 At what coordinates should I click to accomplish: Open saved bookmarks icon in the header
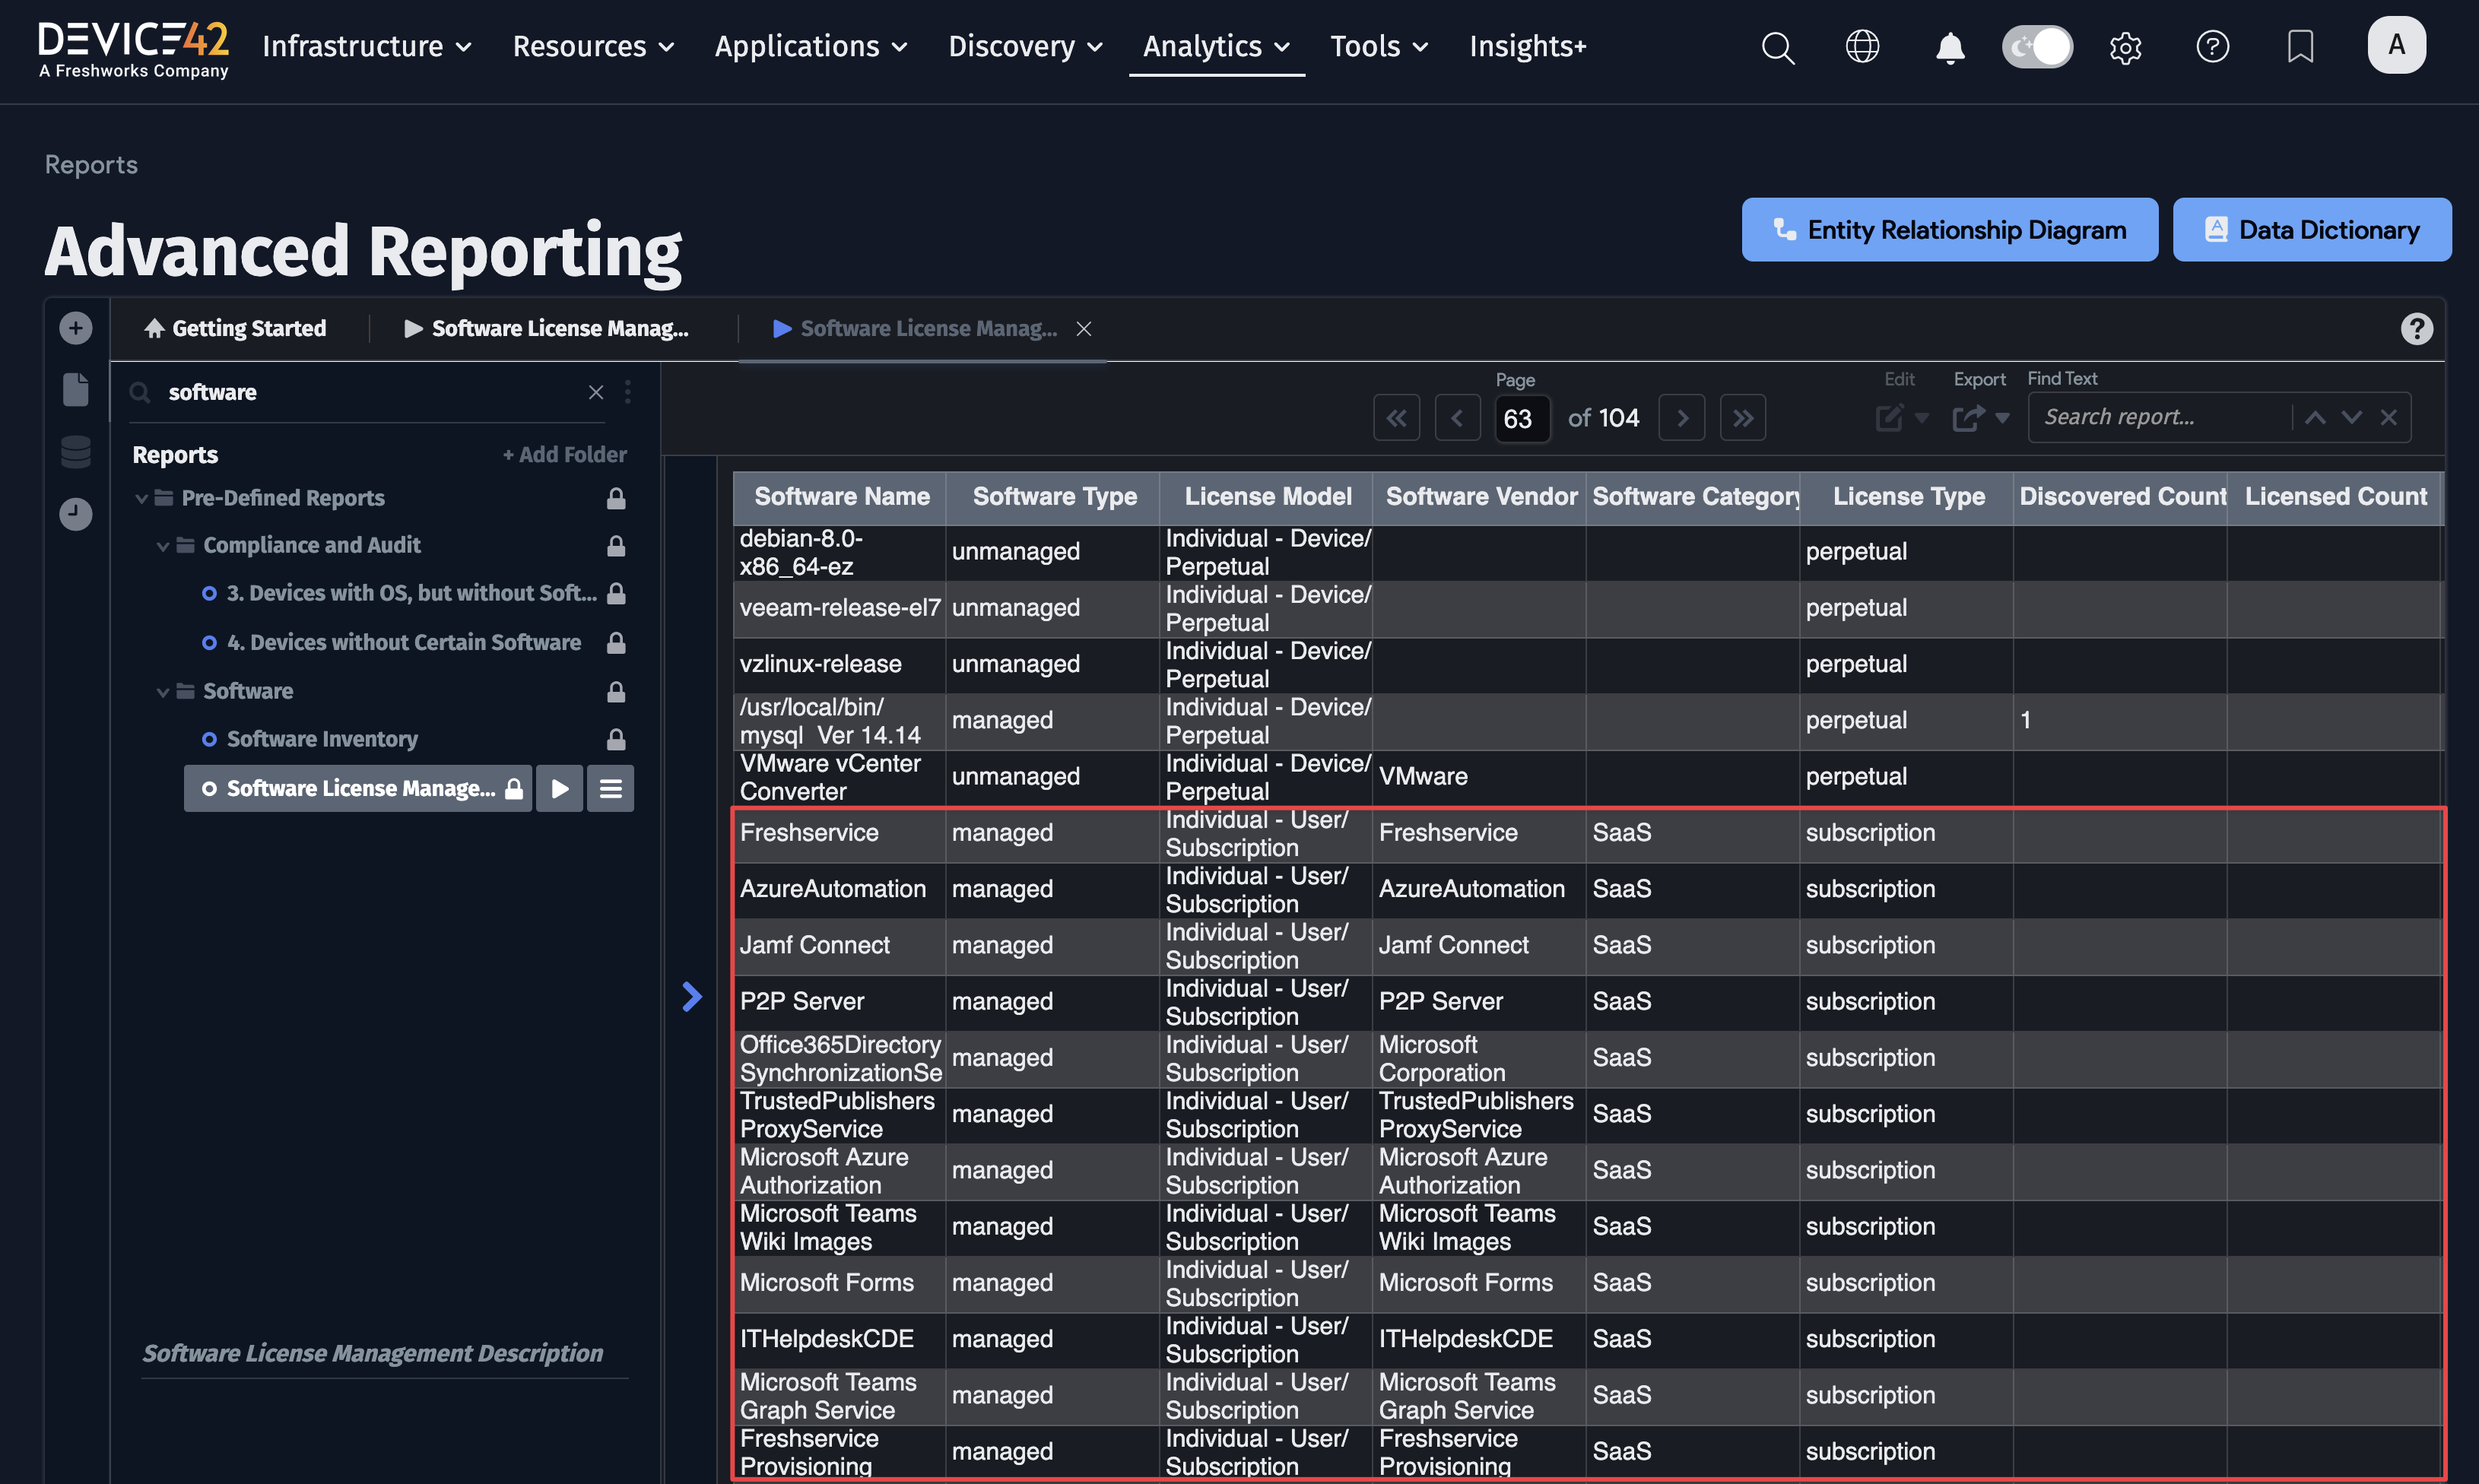2300,46
